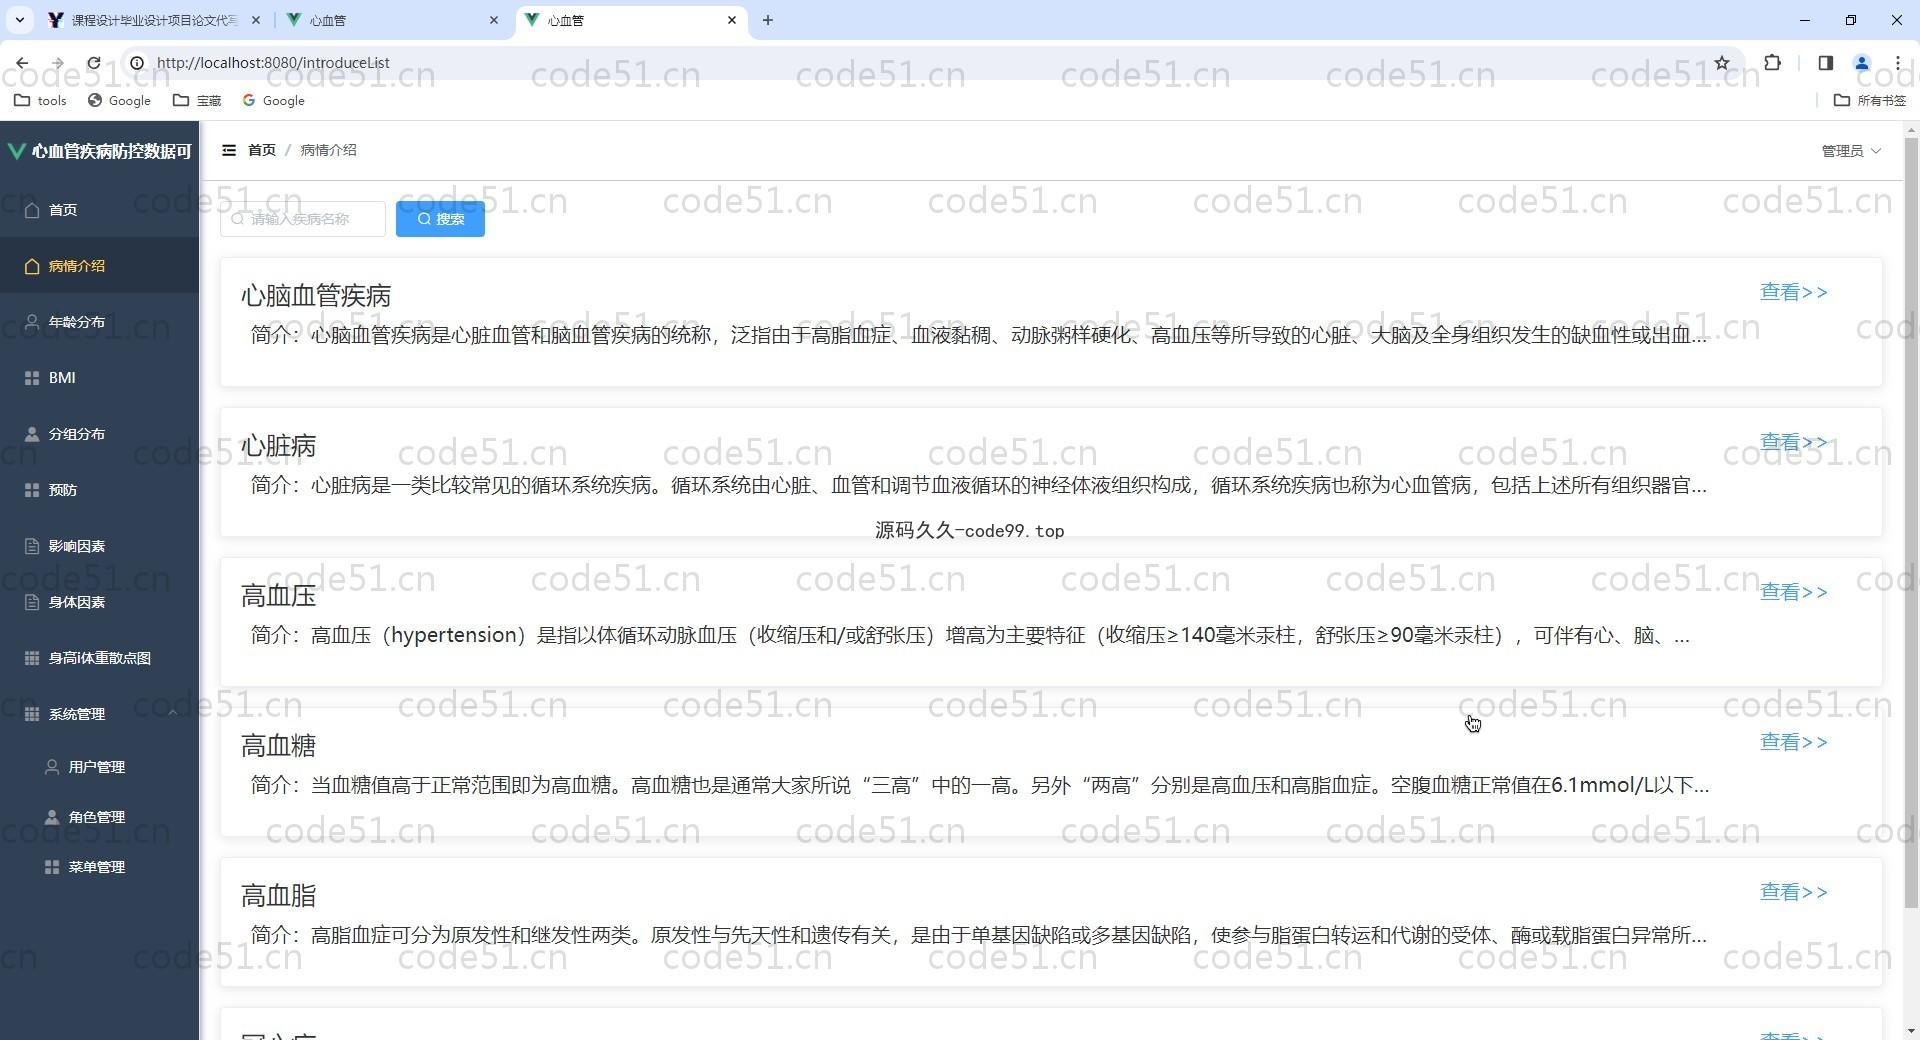The width and height of the screenshot is (1920, 1040).
Task: View details of 心脏病
Action: tap(1793, 442)
